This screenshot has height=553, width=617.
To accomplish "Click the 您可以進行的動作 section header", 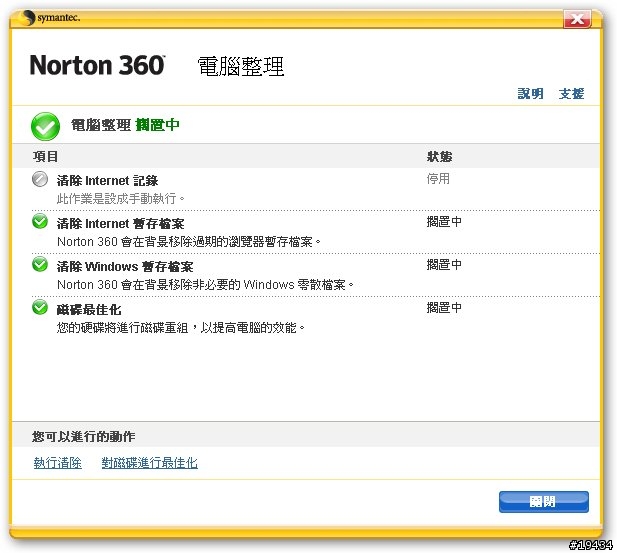I will 83,436.
